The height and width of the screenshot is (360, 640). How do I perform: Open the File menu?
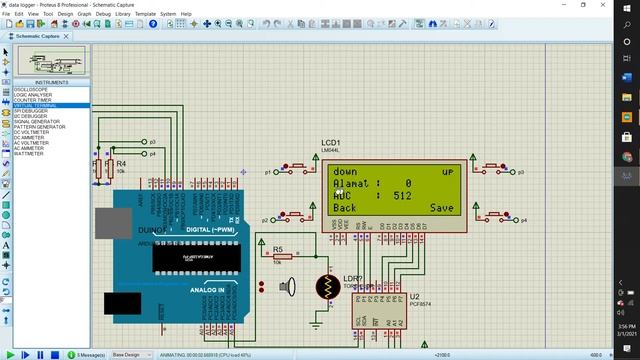coord(6,14)
